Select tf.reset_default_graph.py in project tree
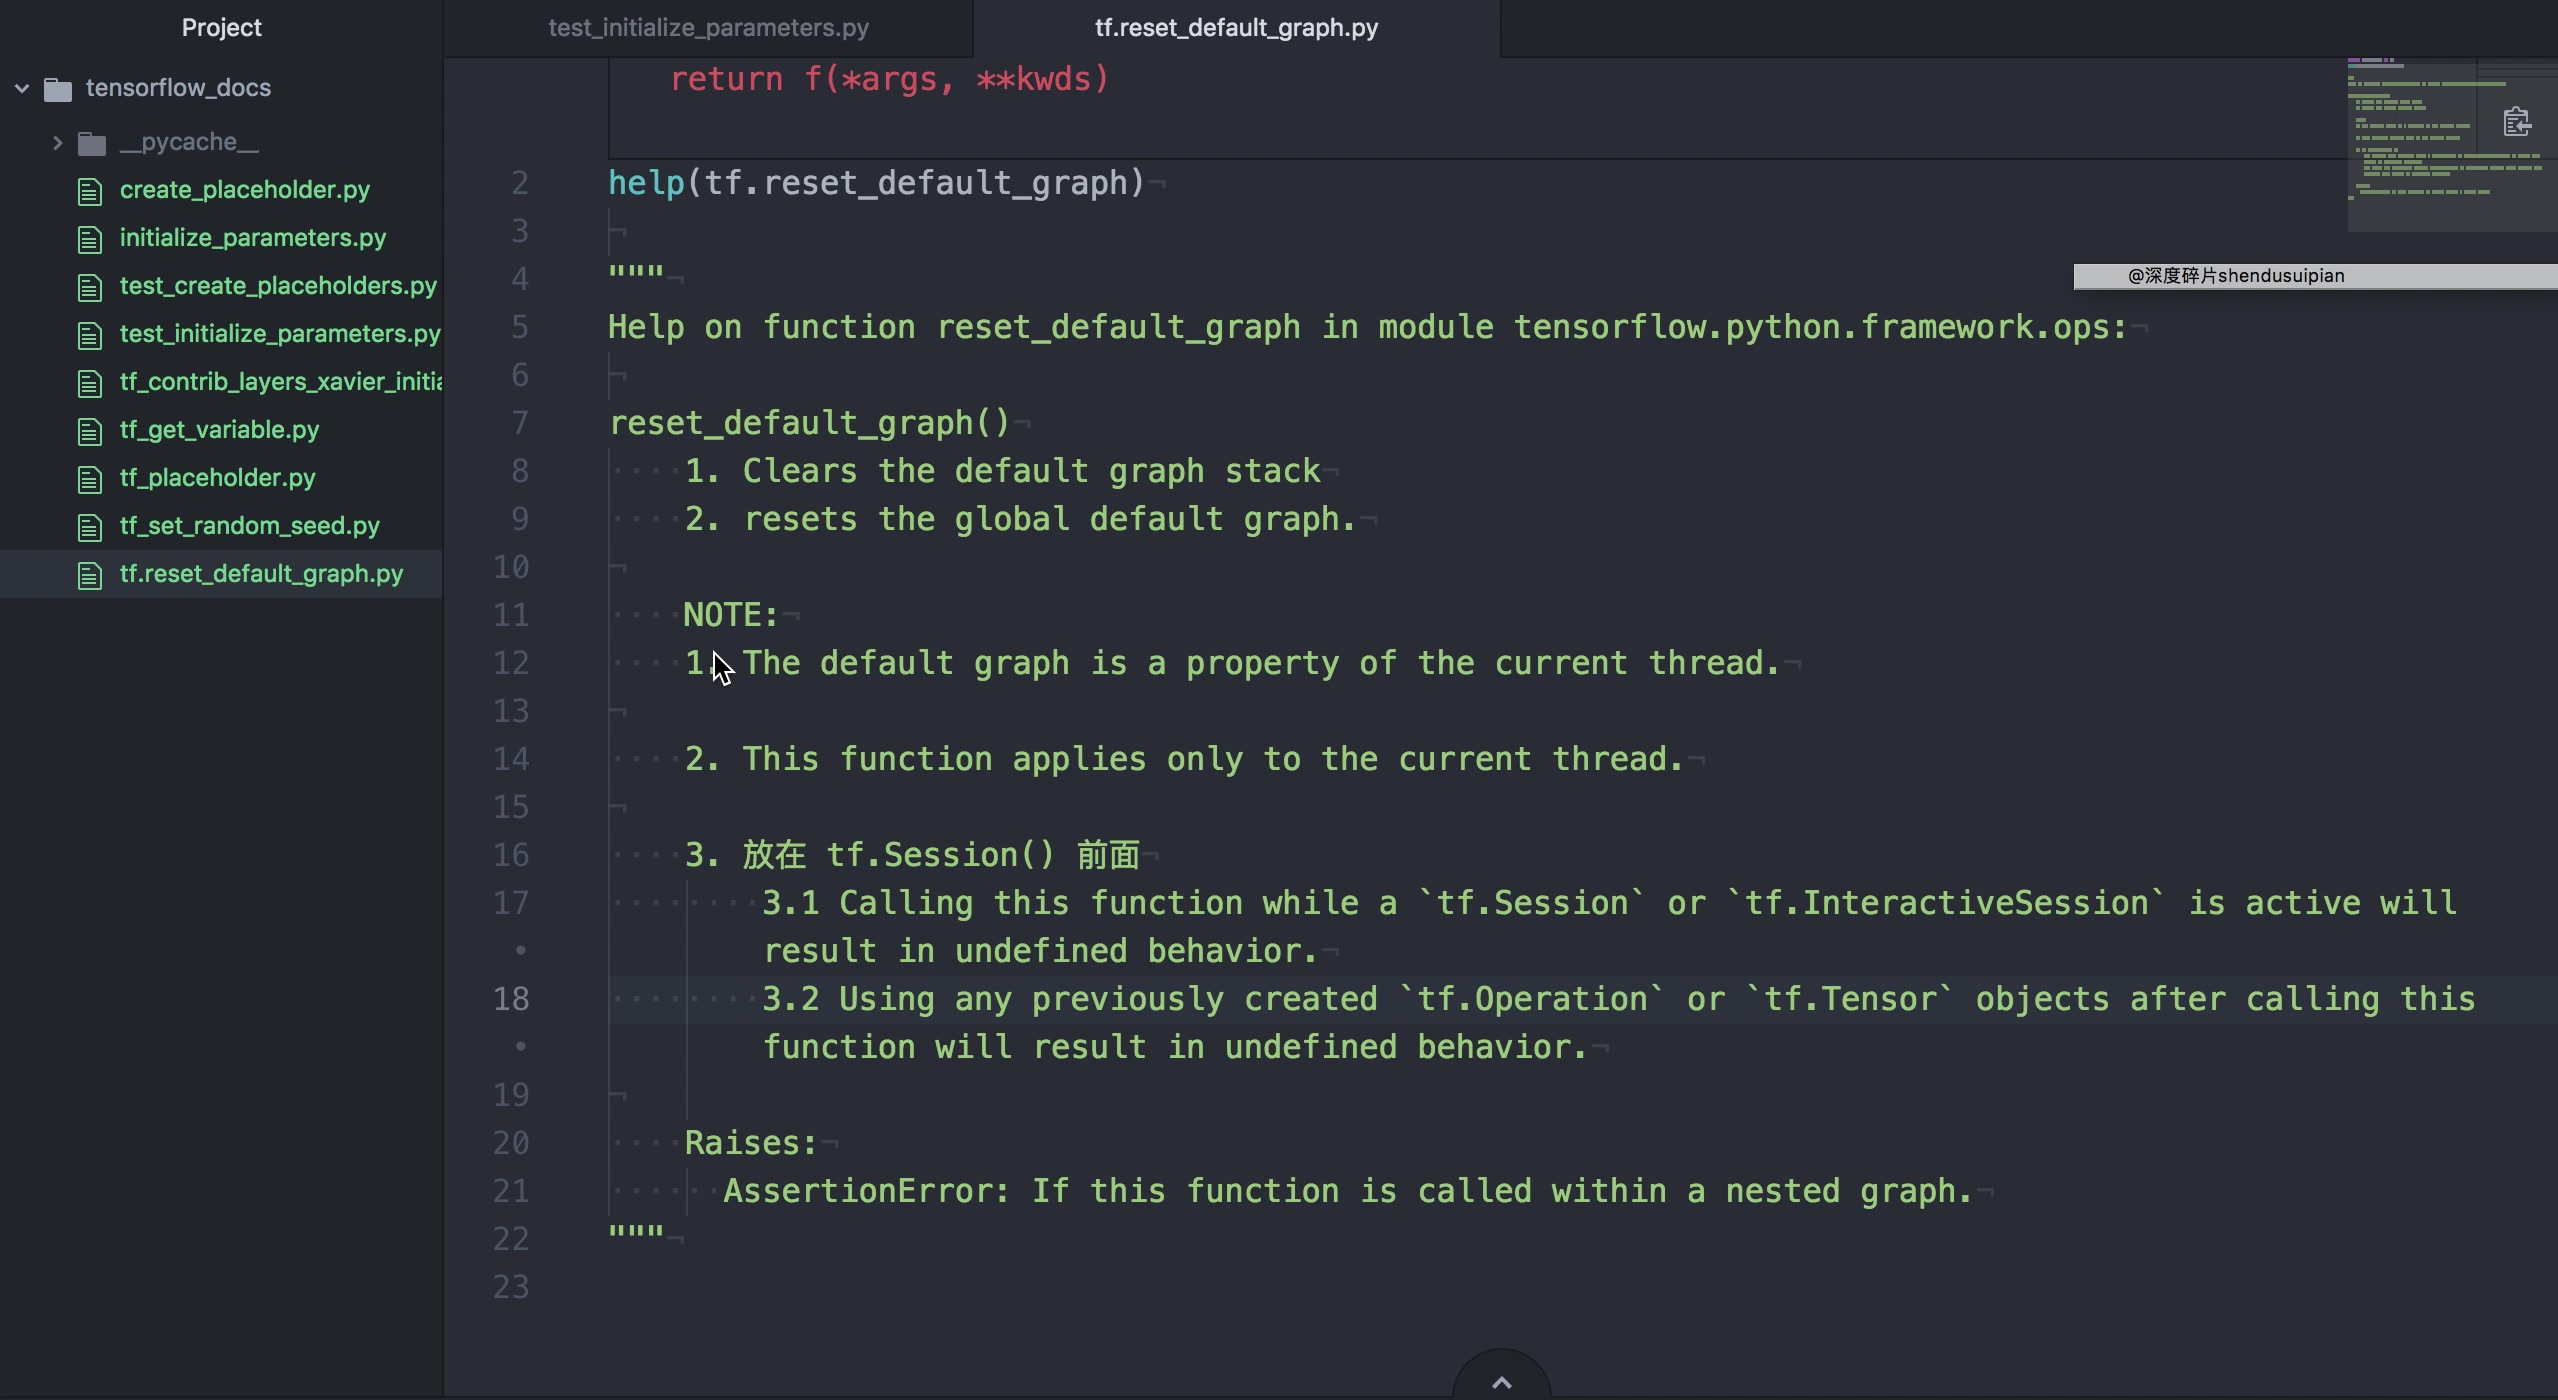 pos(261,574)
